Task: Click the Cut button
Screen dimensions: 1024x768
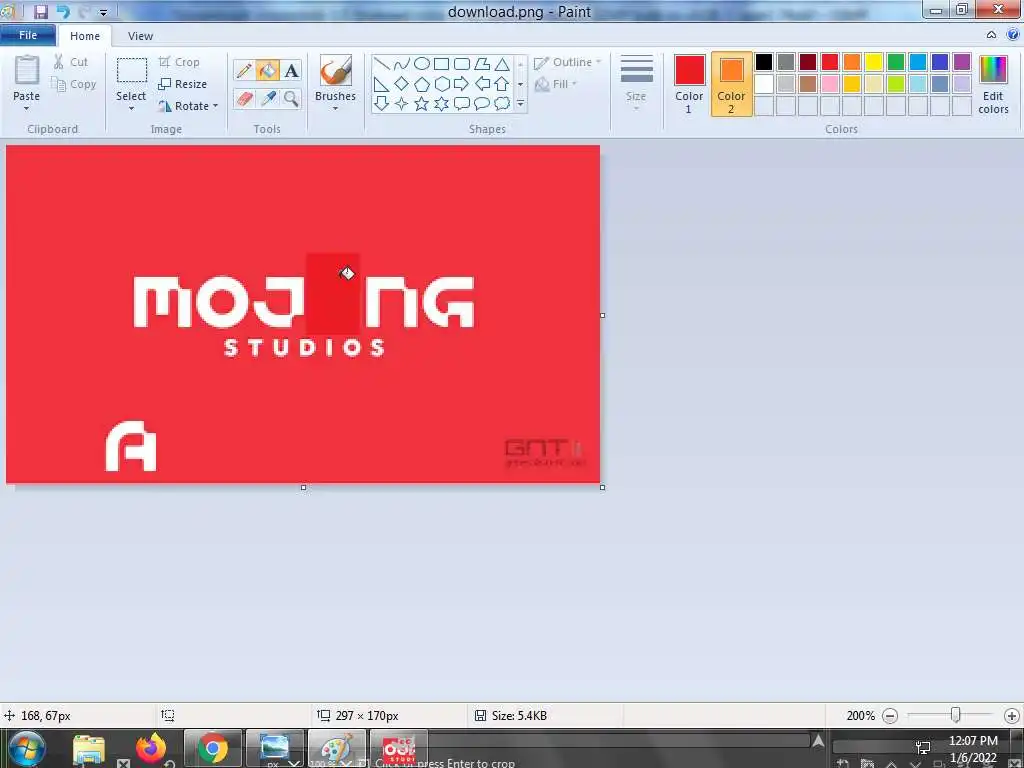Action: 71,62
